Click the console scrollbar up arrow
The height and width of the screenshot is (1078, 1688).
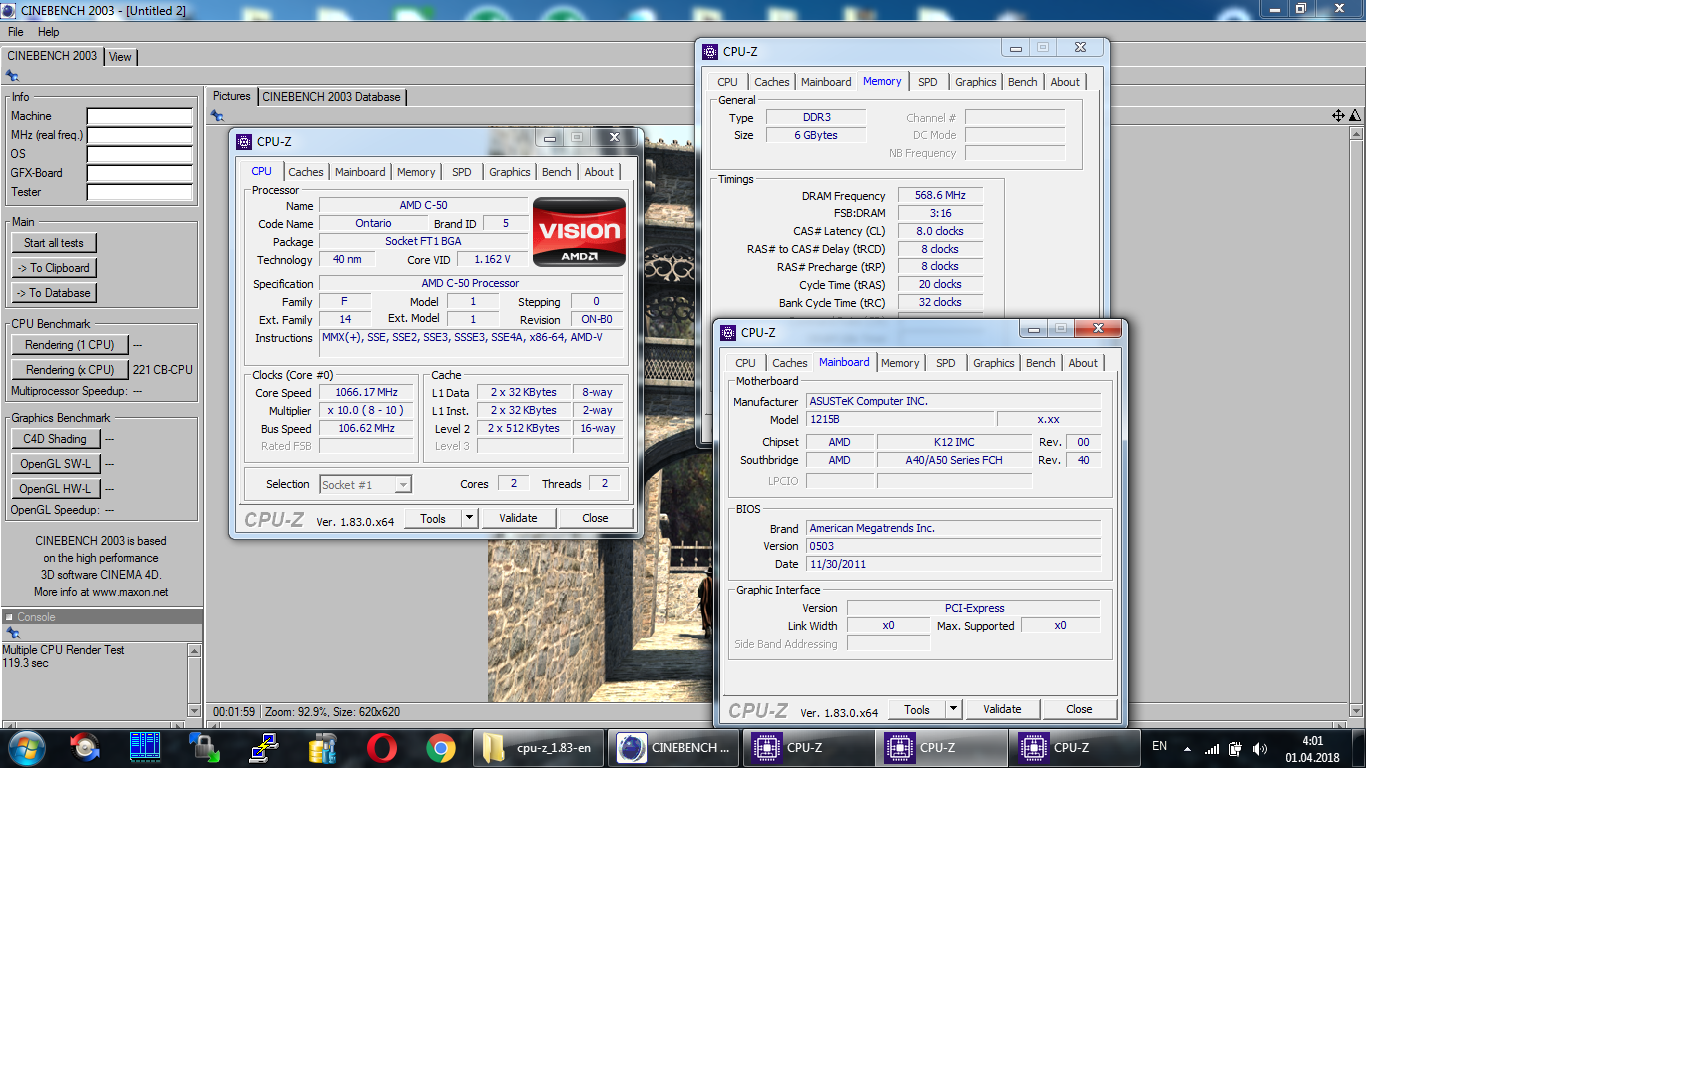pos(194,651)
